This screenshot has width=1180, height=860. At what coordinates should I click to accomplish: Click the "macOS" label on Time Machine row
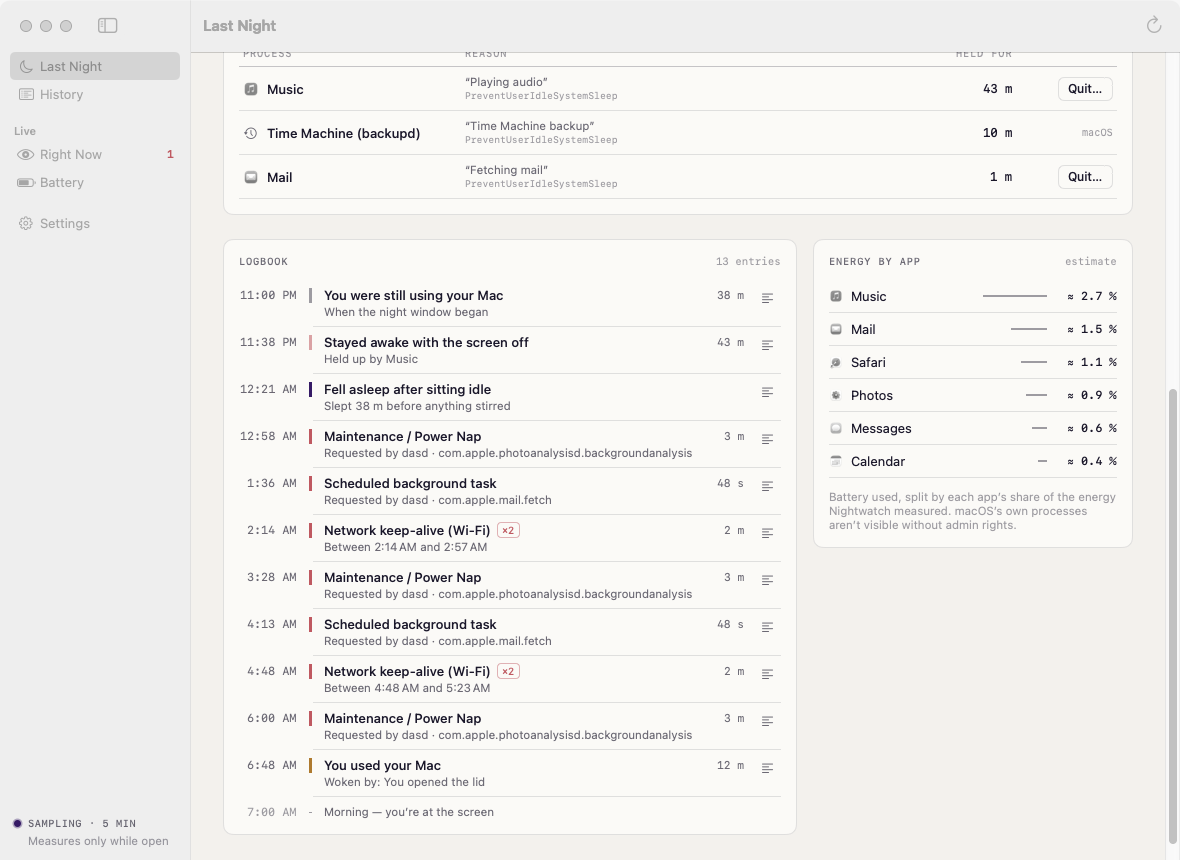(1096, 132)
